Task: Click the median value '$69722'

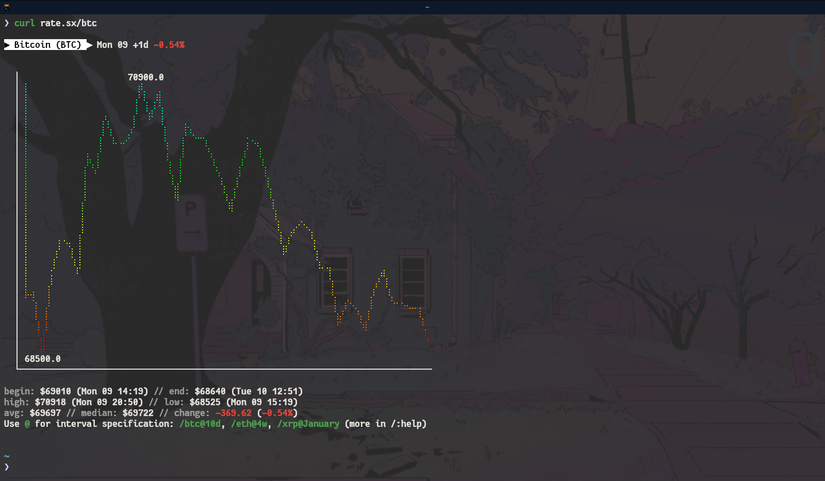Action: 138,413
